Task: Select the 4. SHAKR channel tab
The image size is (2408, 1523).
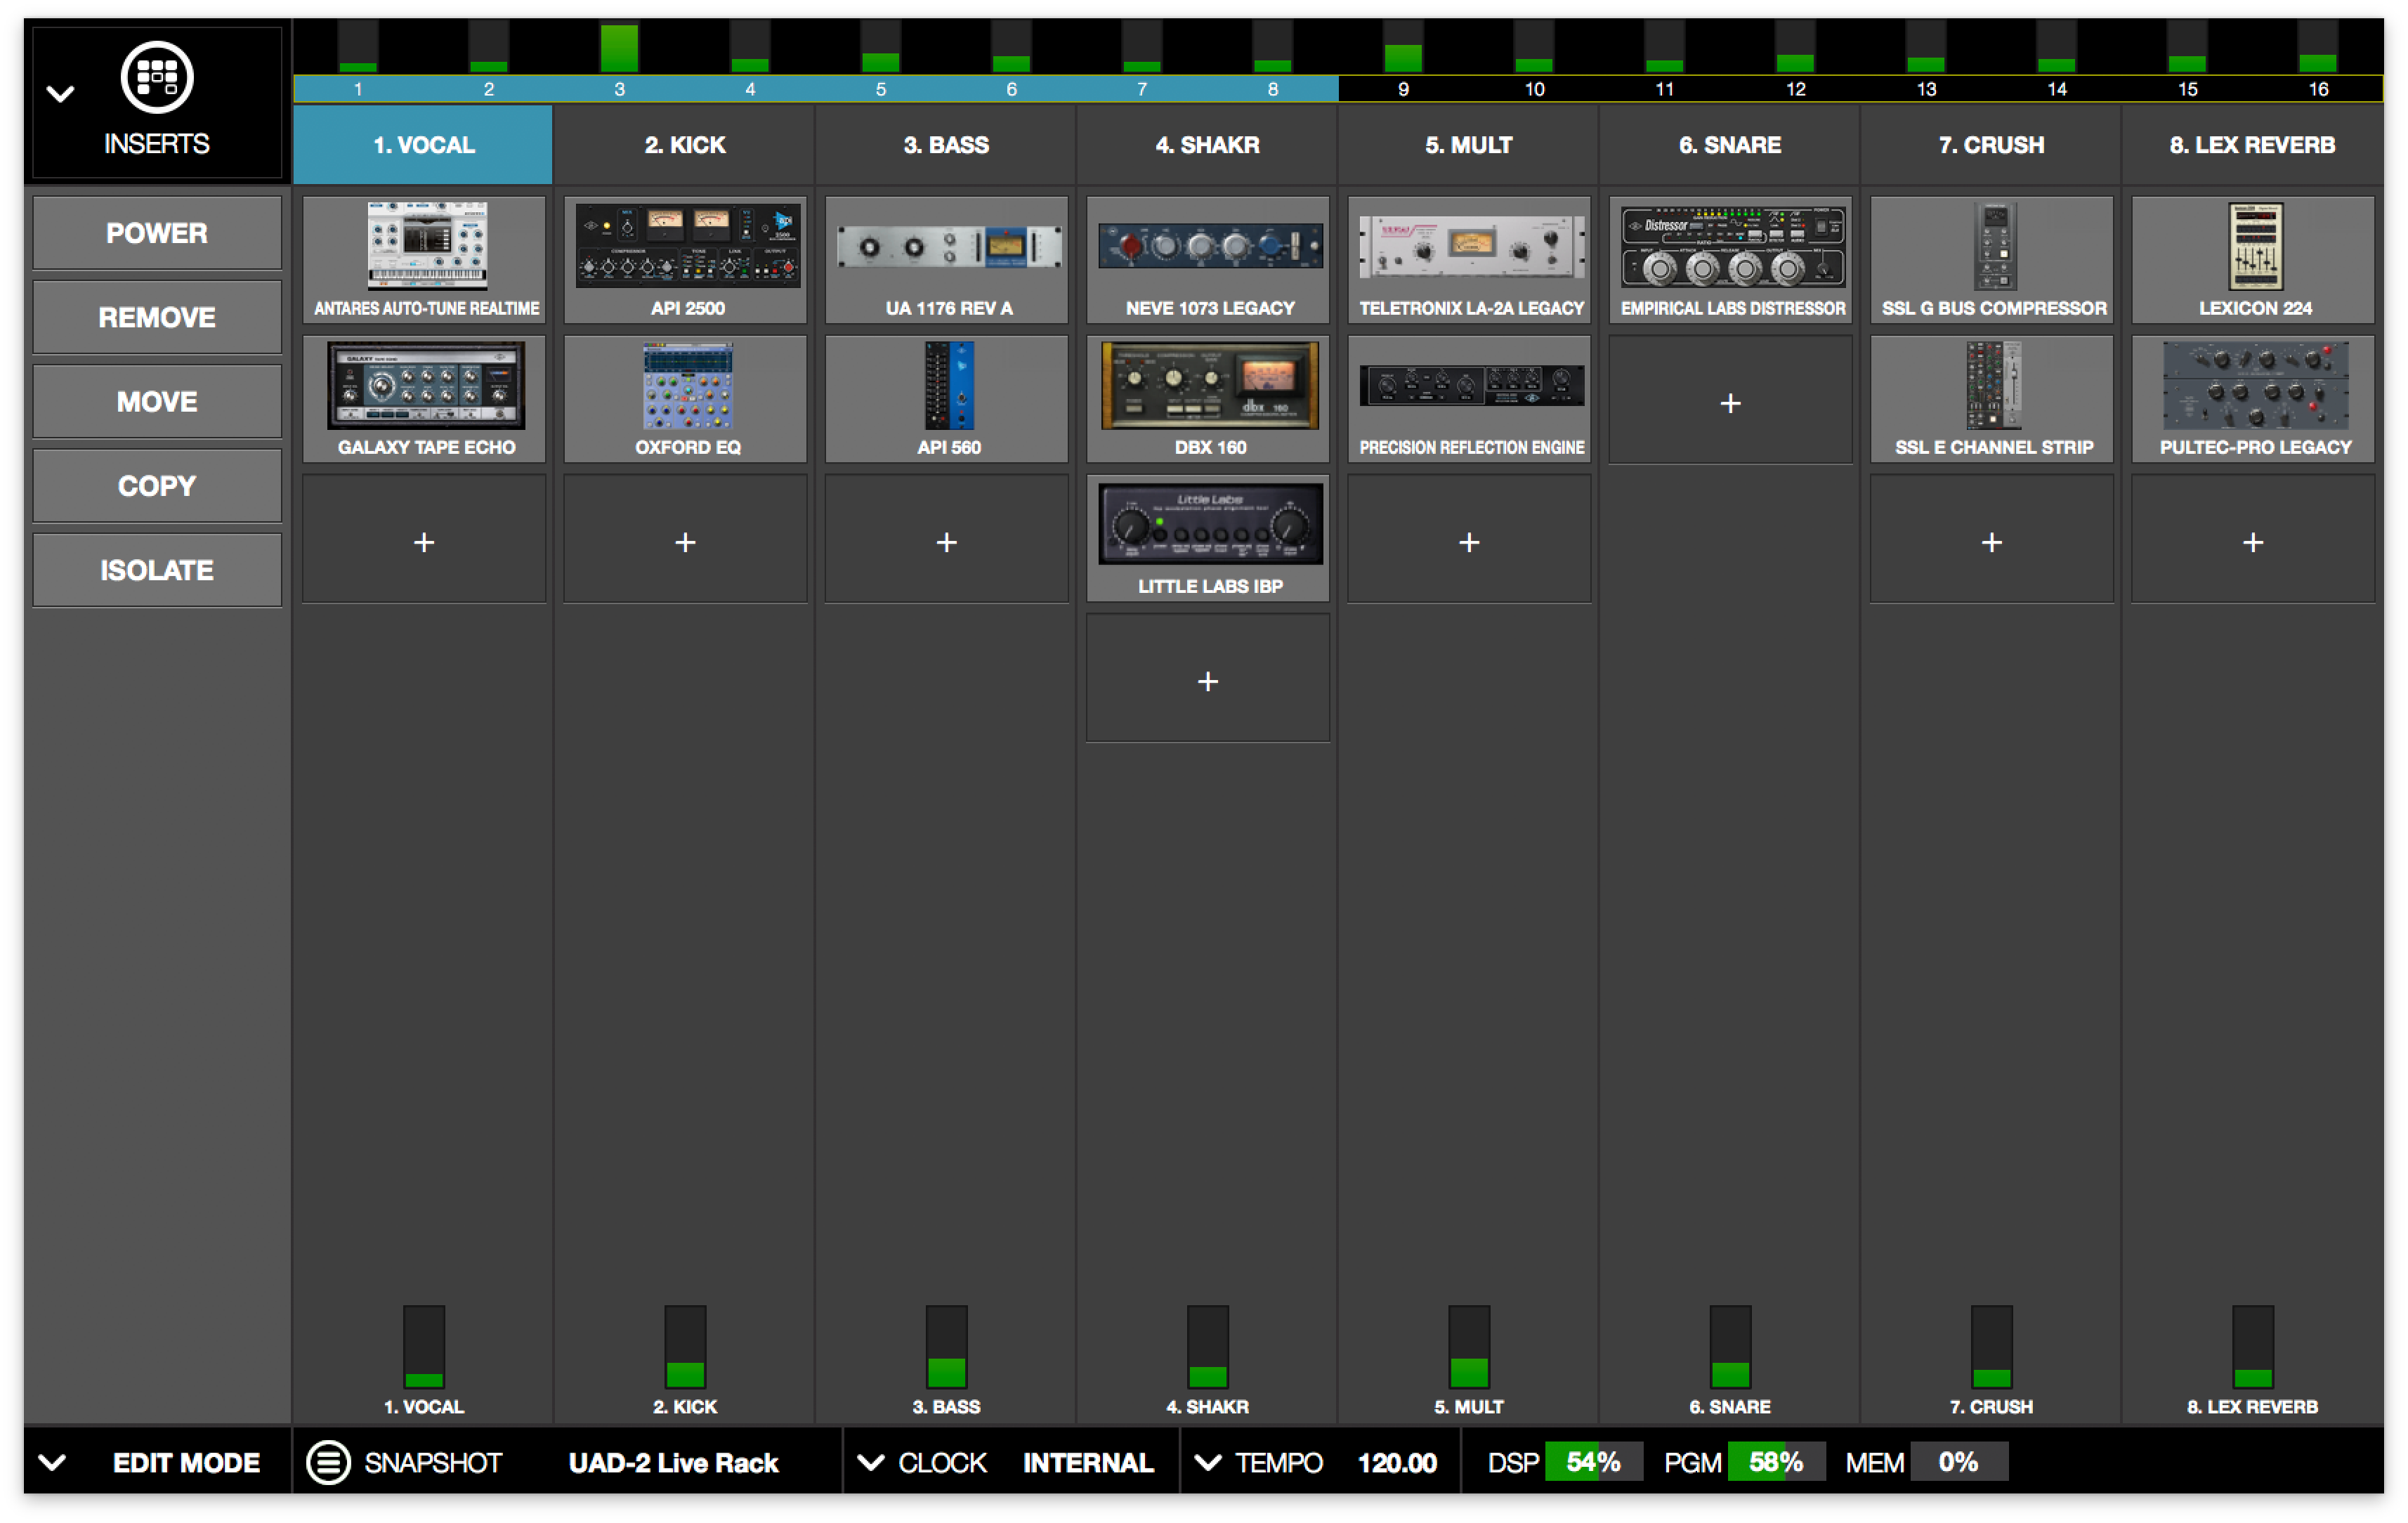Action: pyautogui.click(x=1208, y=145)
